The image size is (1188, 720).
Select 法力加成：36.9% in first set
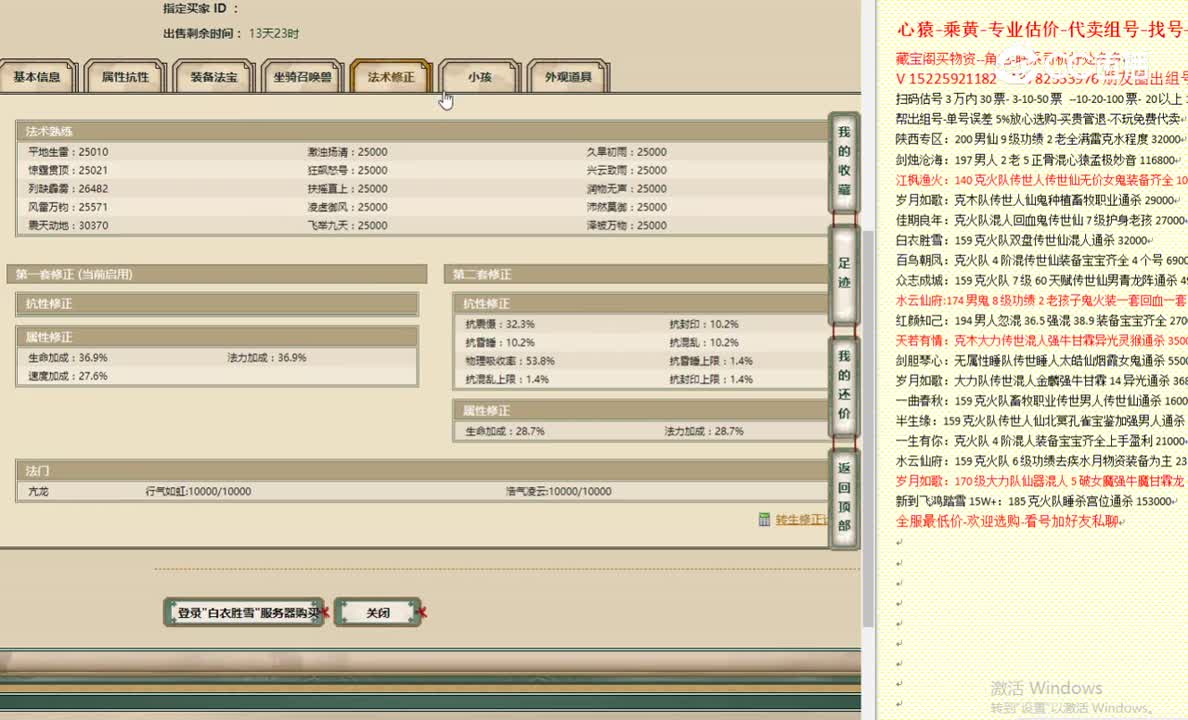267,358
